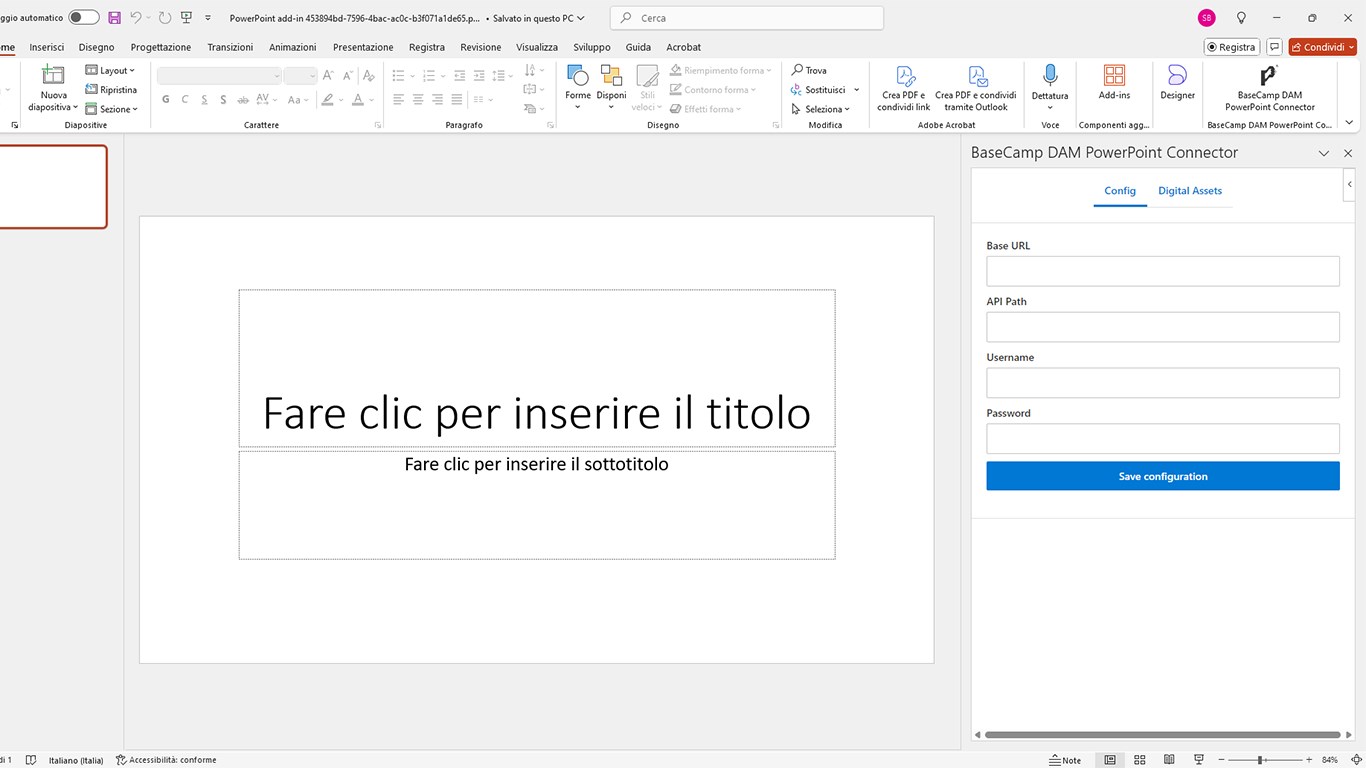Click the text highlight color button
Screen dimensions: 1366x768
click(327, 99)
